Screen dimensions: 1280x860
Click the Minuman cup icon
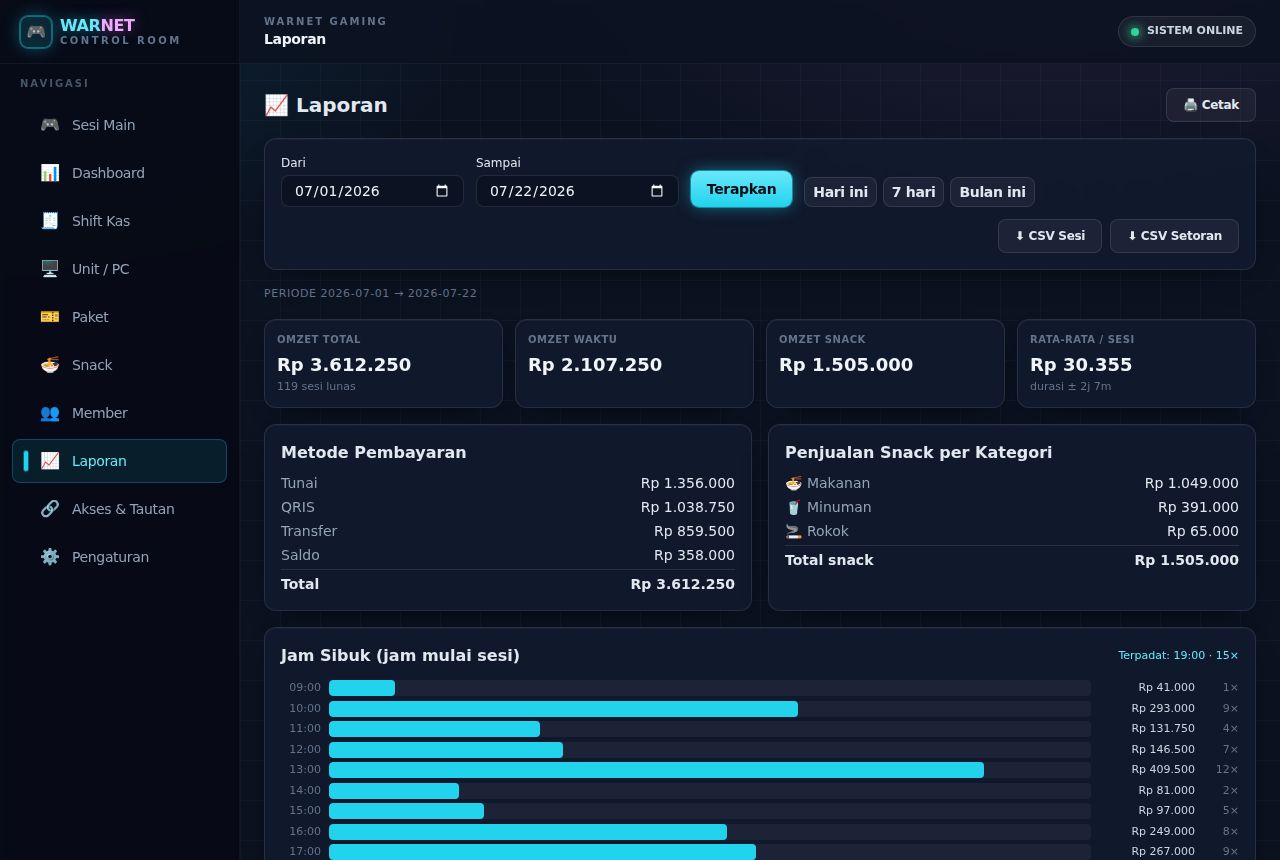tap(794, 507)
